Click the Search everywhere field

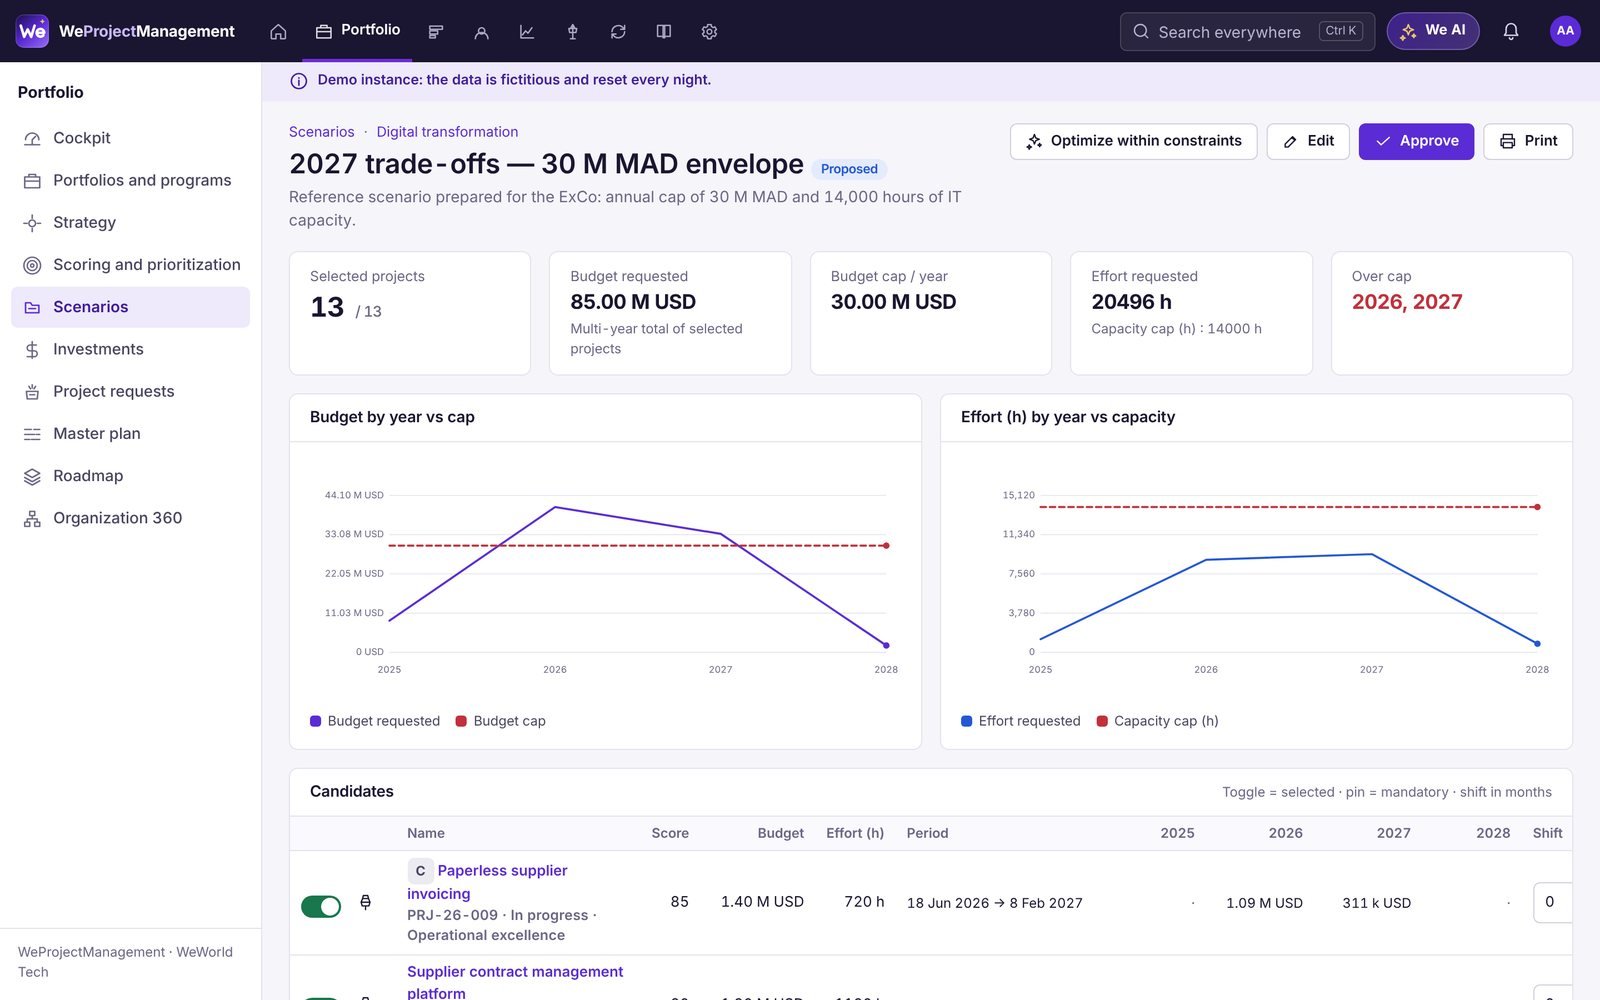pos(1247,32)
